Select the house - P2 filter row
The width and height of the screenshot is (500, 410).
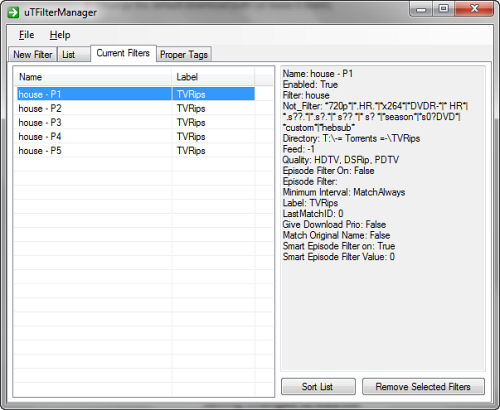coord(136,108)
